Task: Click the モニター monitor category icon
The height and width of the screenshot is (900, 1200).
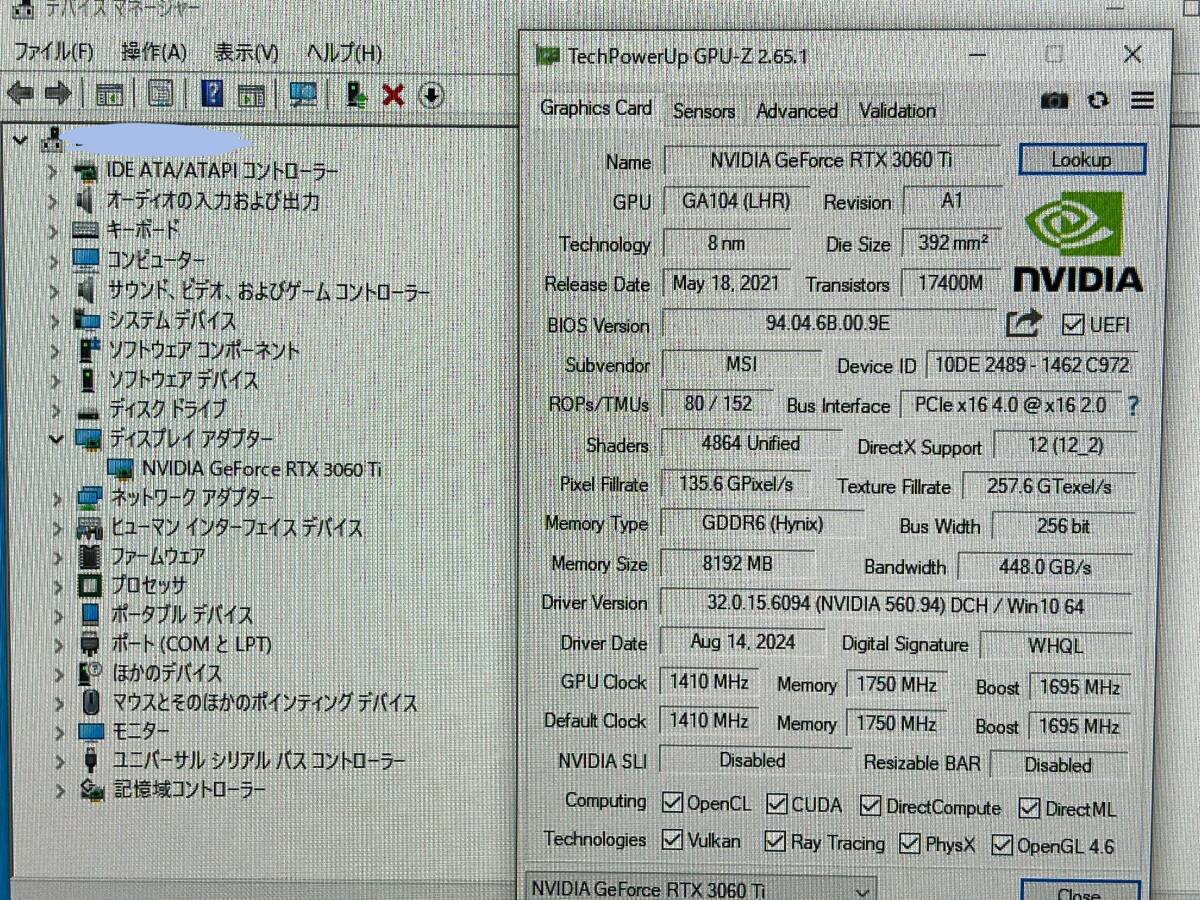Action: 90,732
